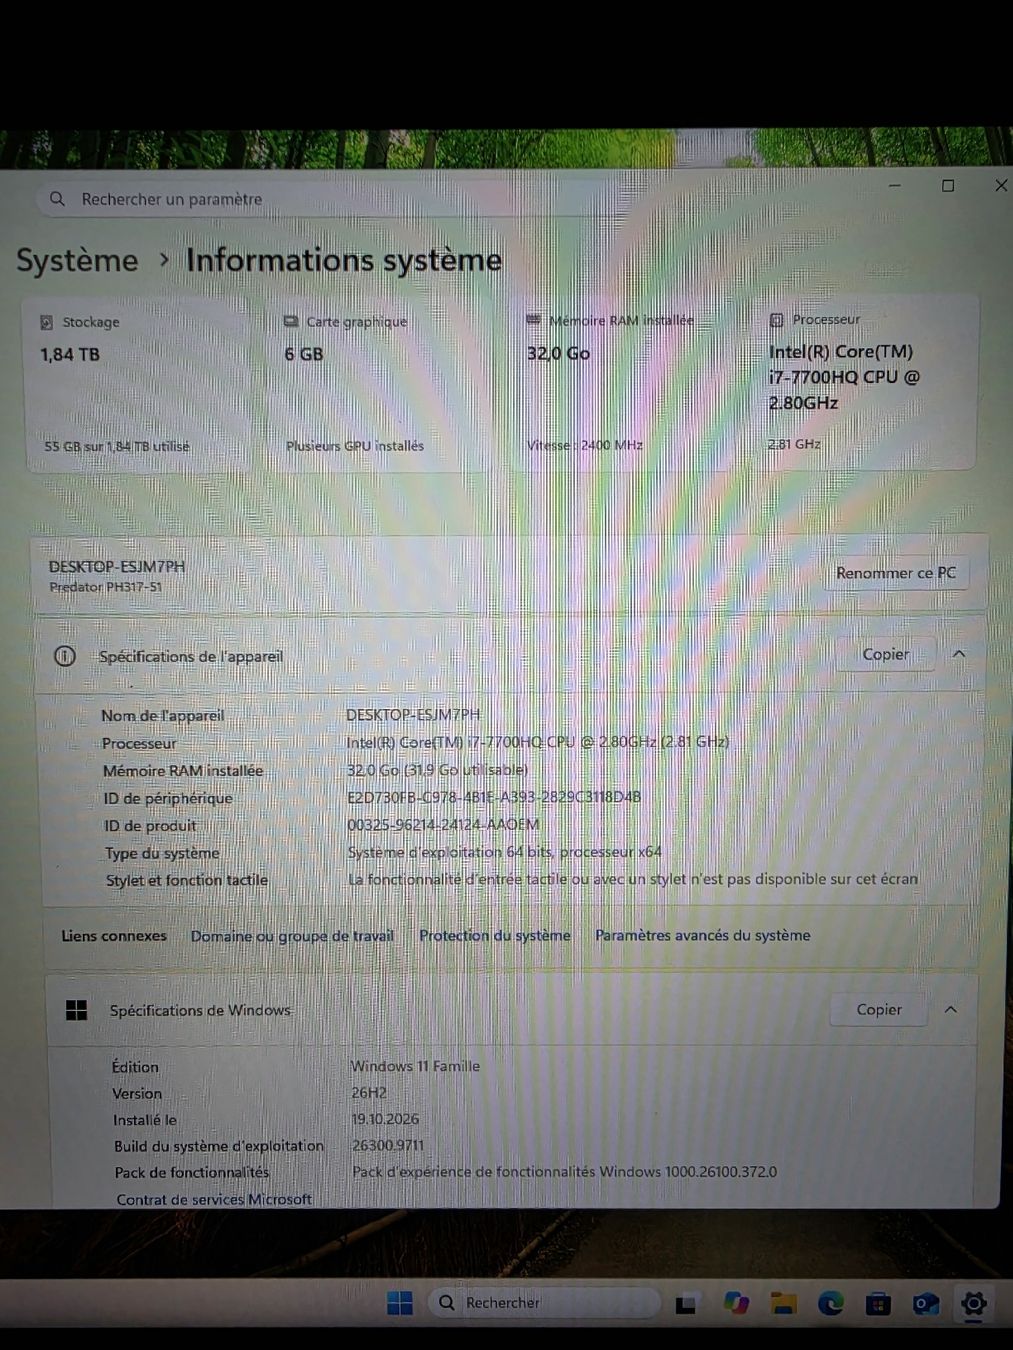Collapse the Spécifications de Windows section
Screen dimensions: 1013x1350
click(951, 1010)
